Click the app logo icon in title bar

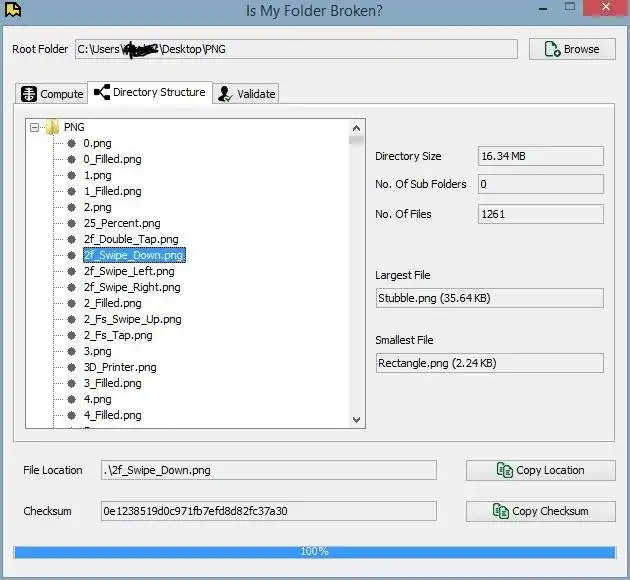coord(12,10)
